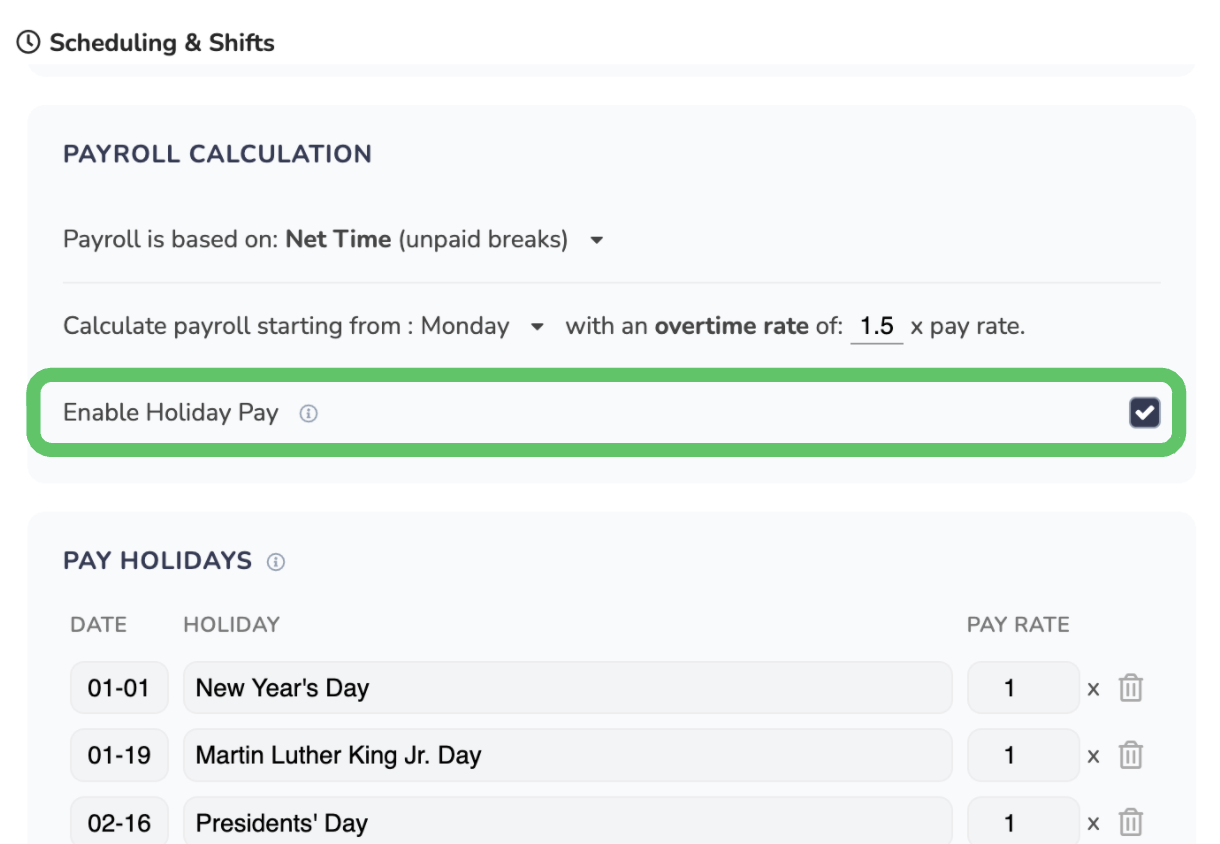Click the 01-19 date field
The height and width of the screenshot is (844, 1220).
tap(119, 755)
